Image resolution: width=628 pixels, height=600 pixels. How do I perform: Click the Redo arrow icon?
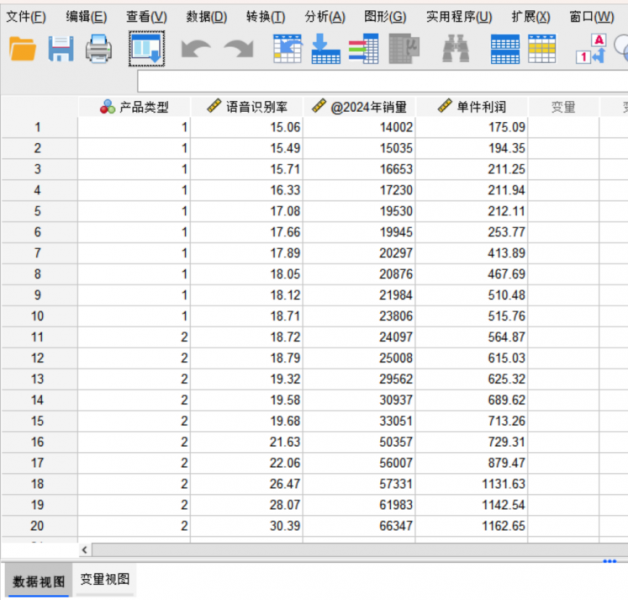click(x=238, y=49)
